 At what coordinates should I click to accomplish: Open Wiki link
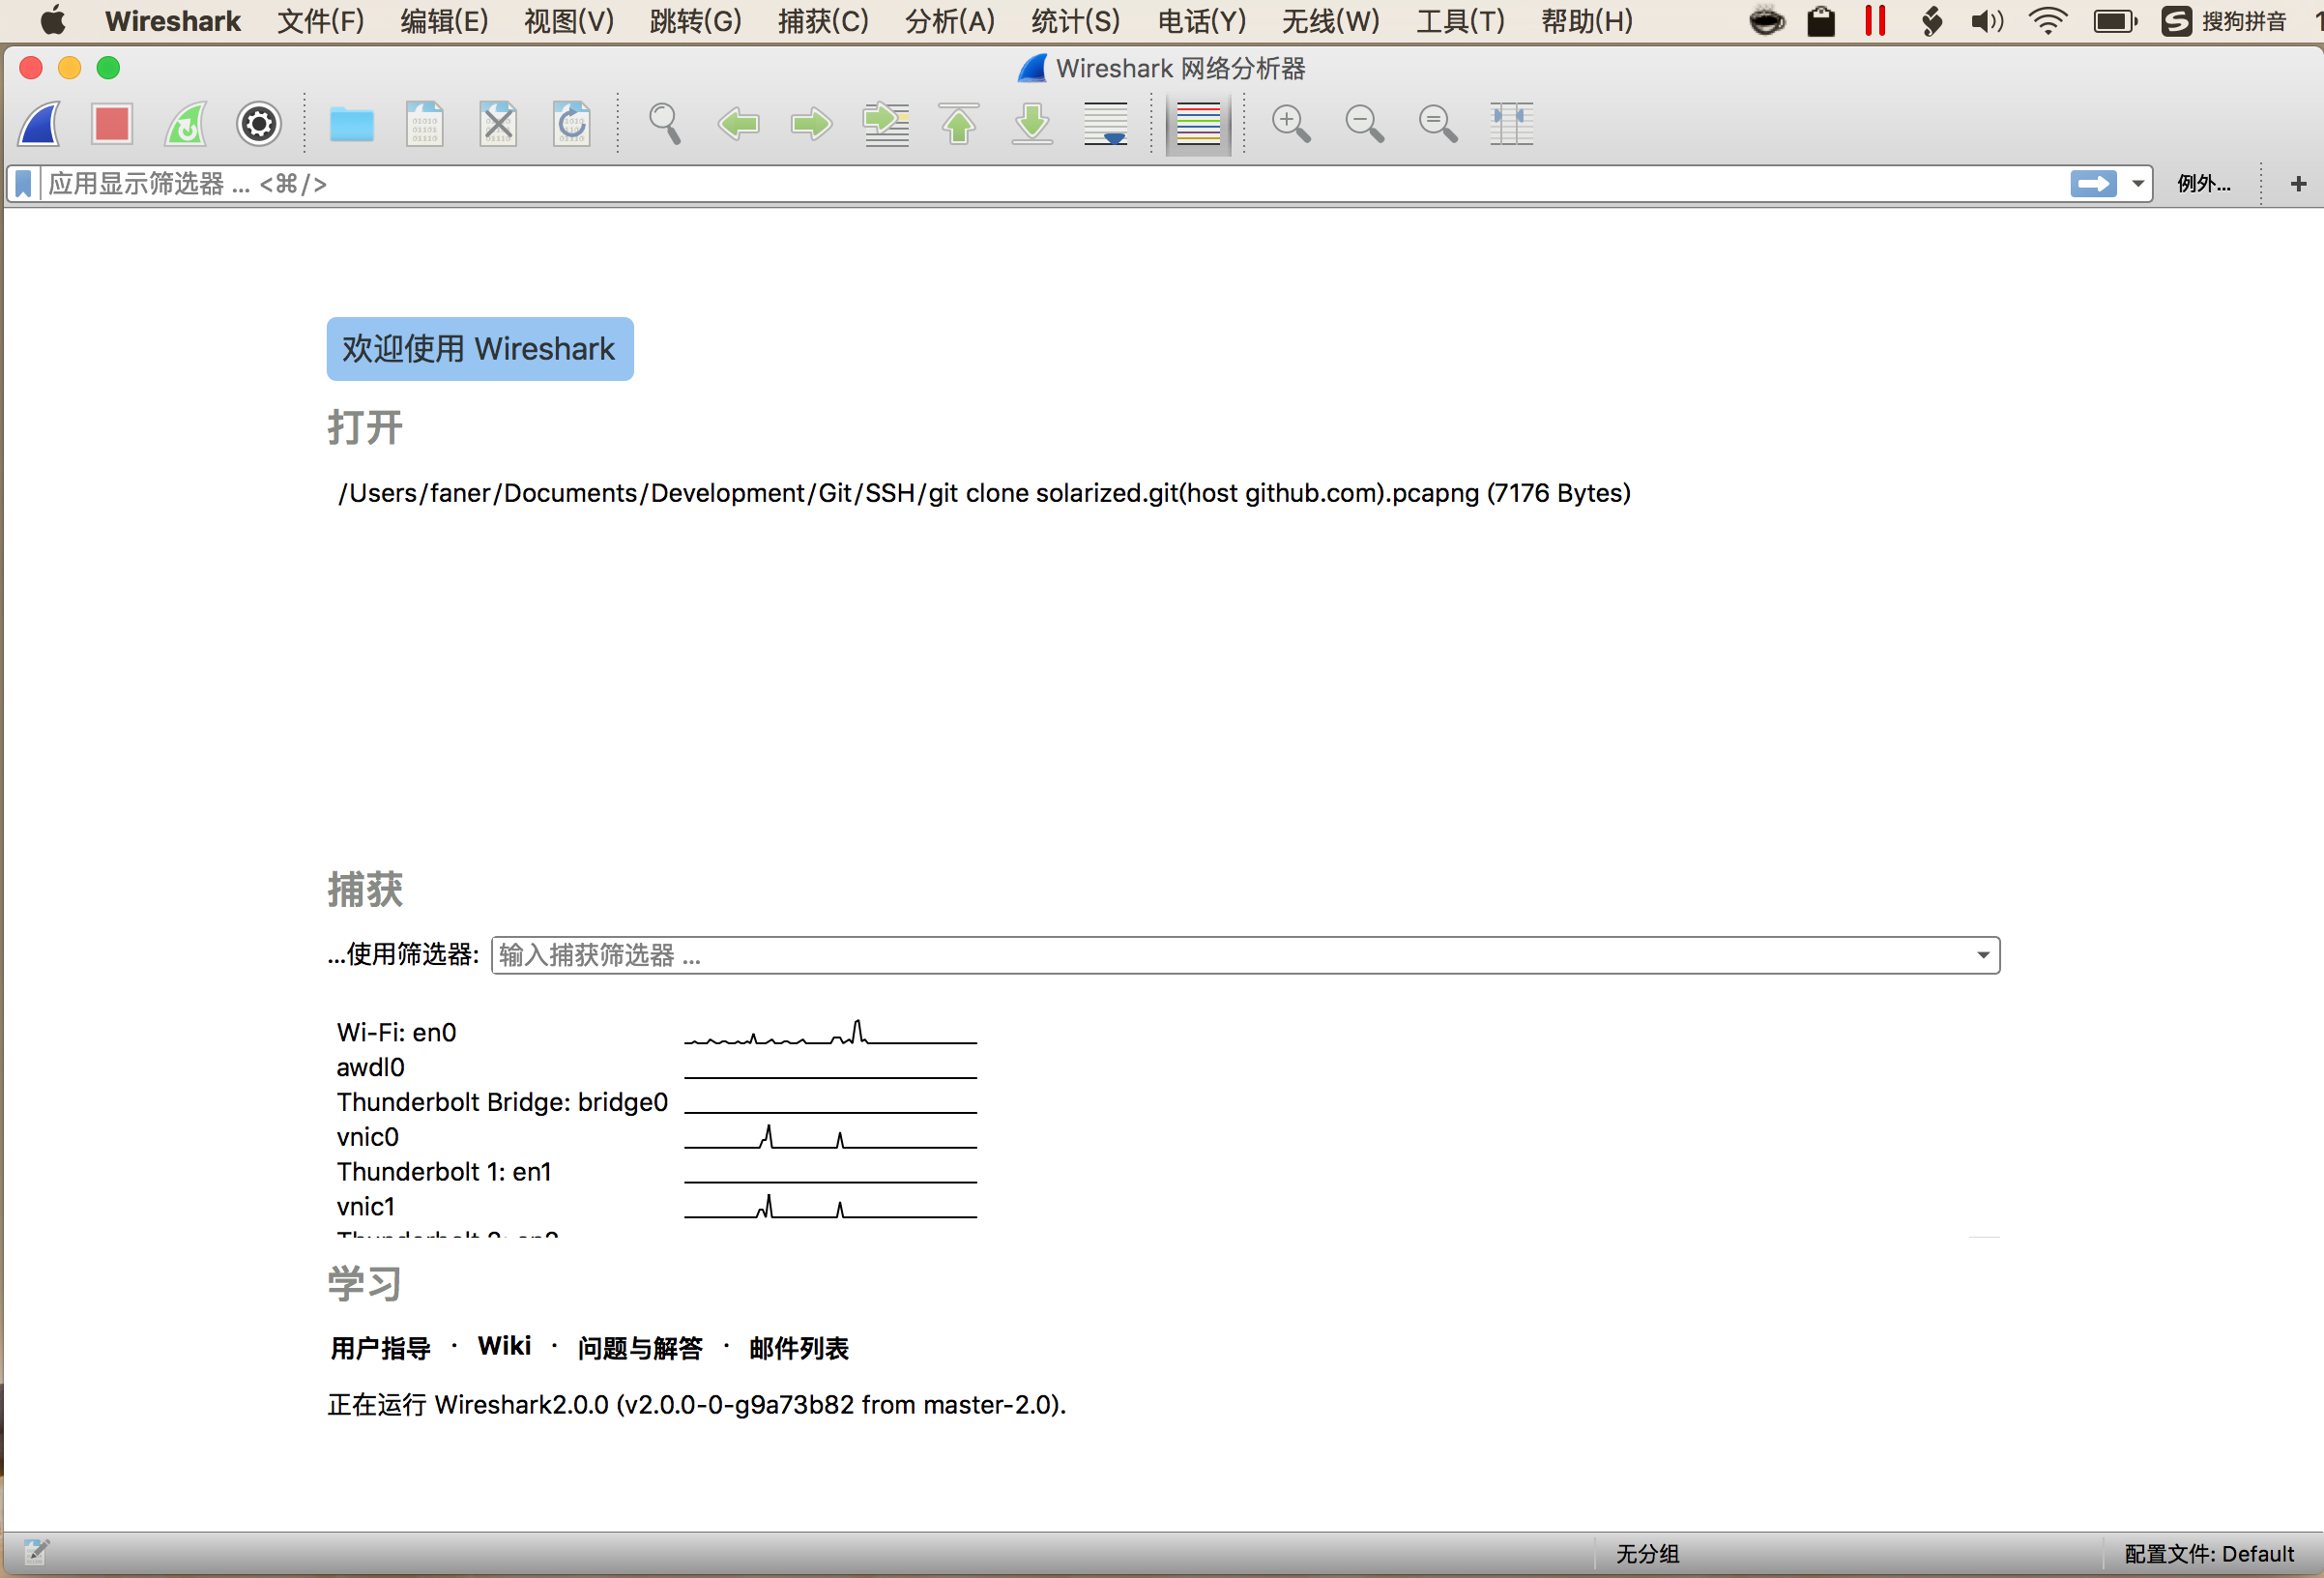coord(504,1346)
